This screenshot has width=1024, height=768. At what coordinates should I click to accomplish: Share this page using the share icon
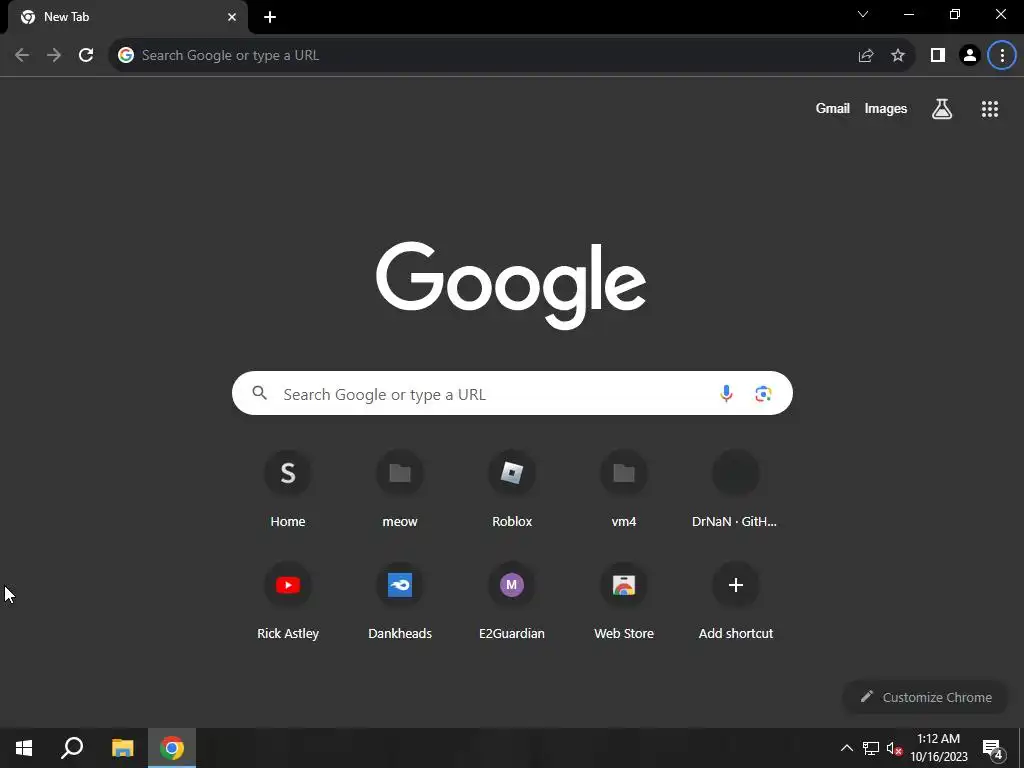click(866, 56)
